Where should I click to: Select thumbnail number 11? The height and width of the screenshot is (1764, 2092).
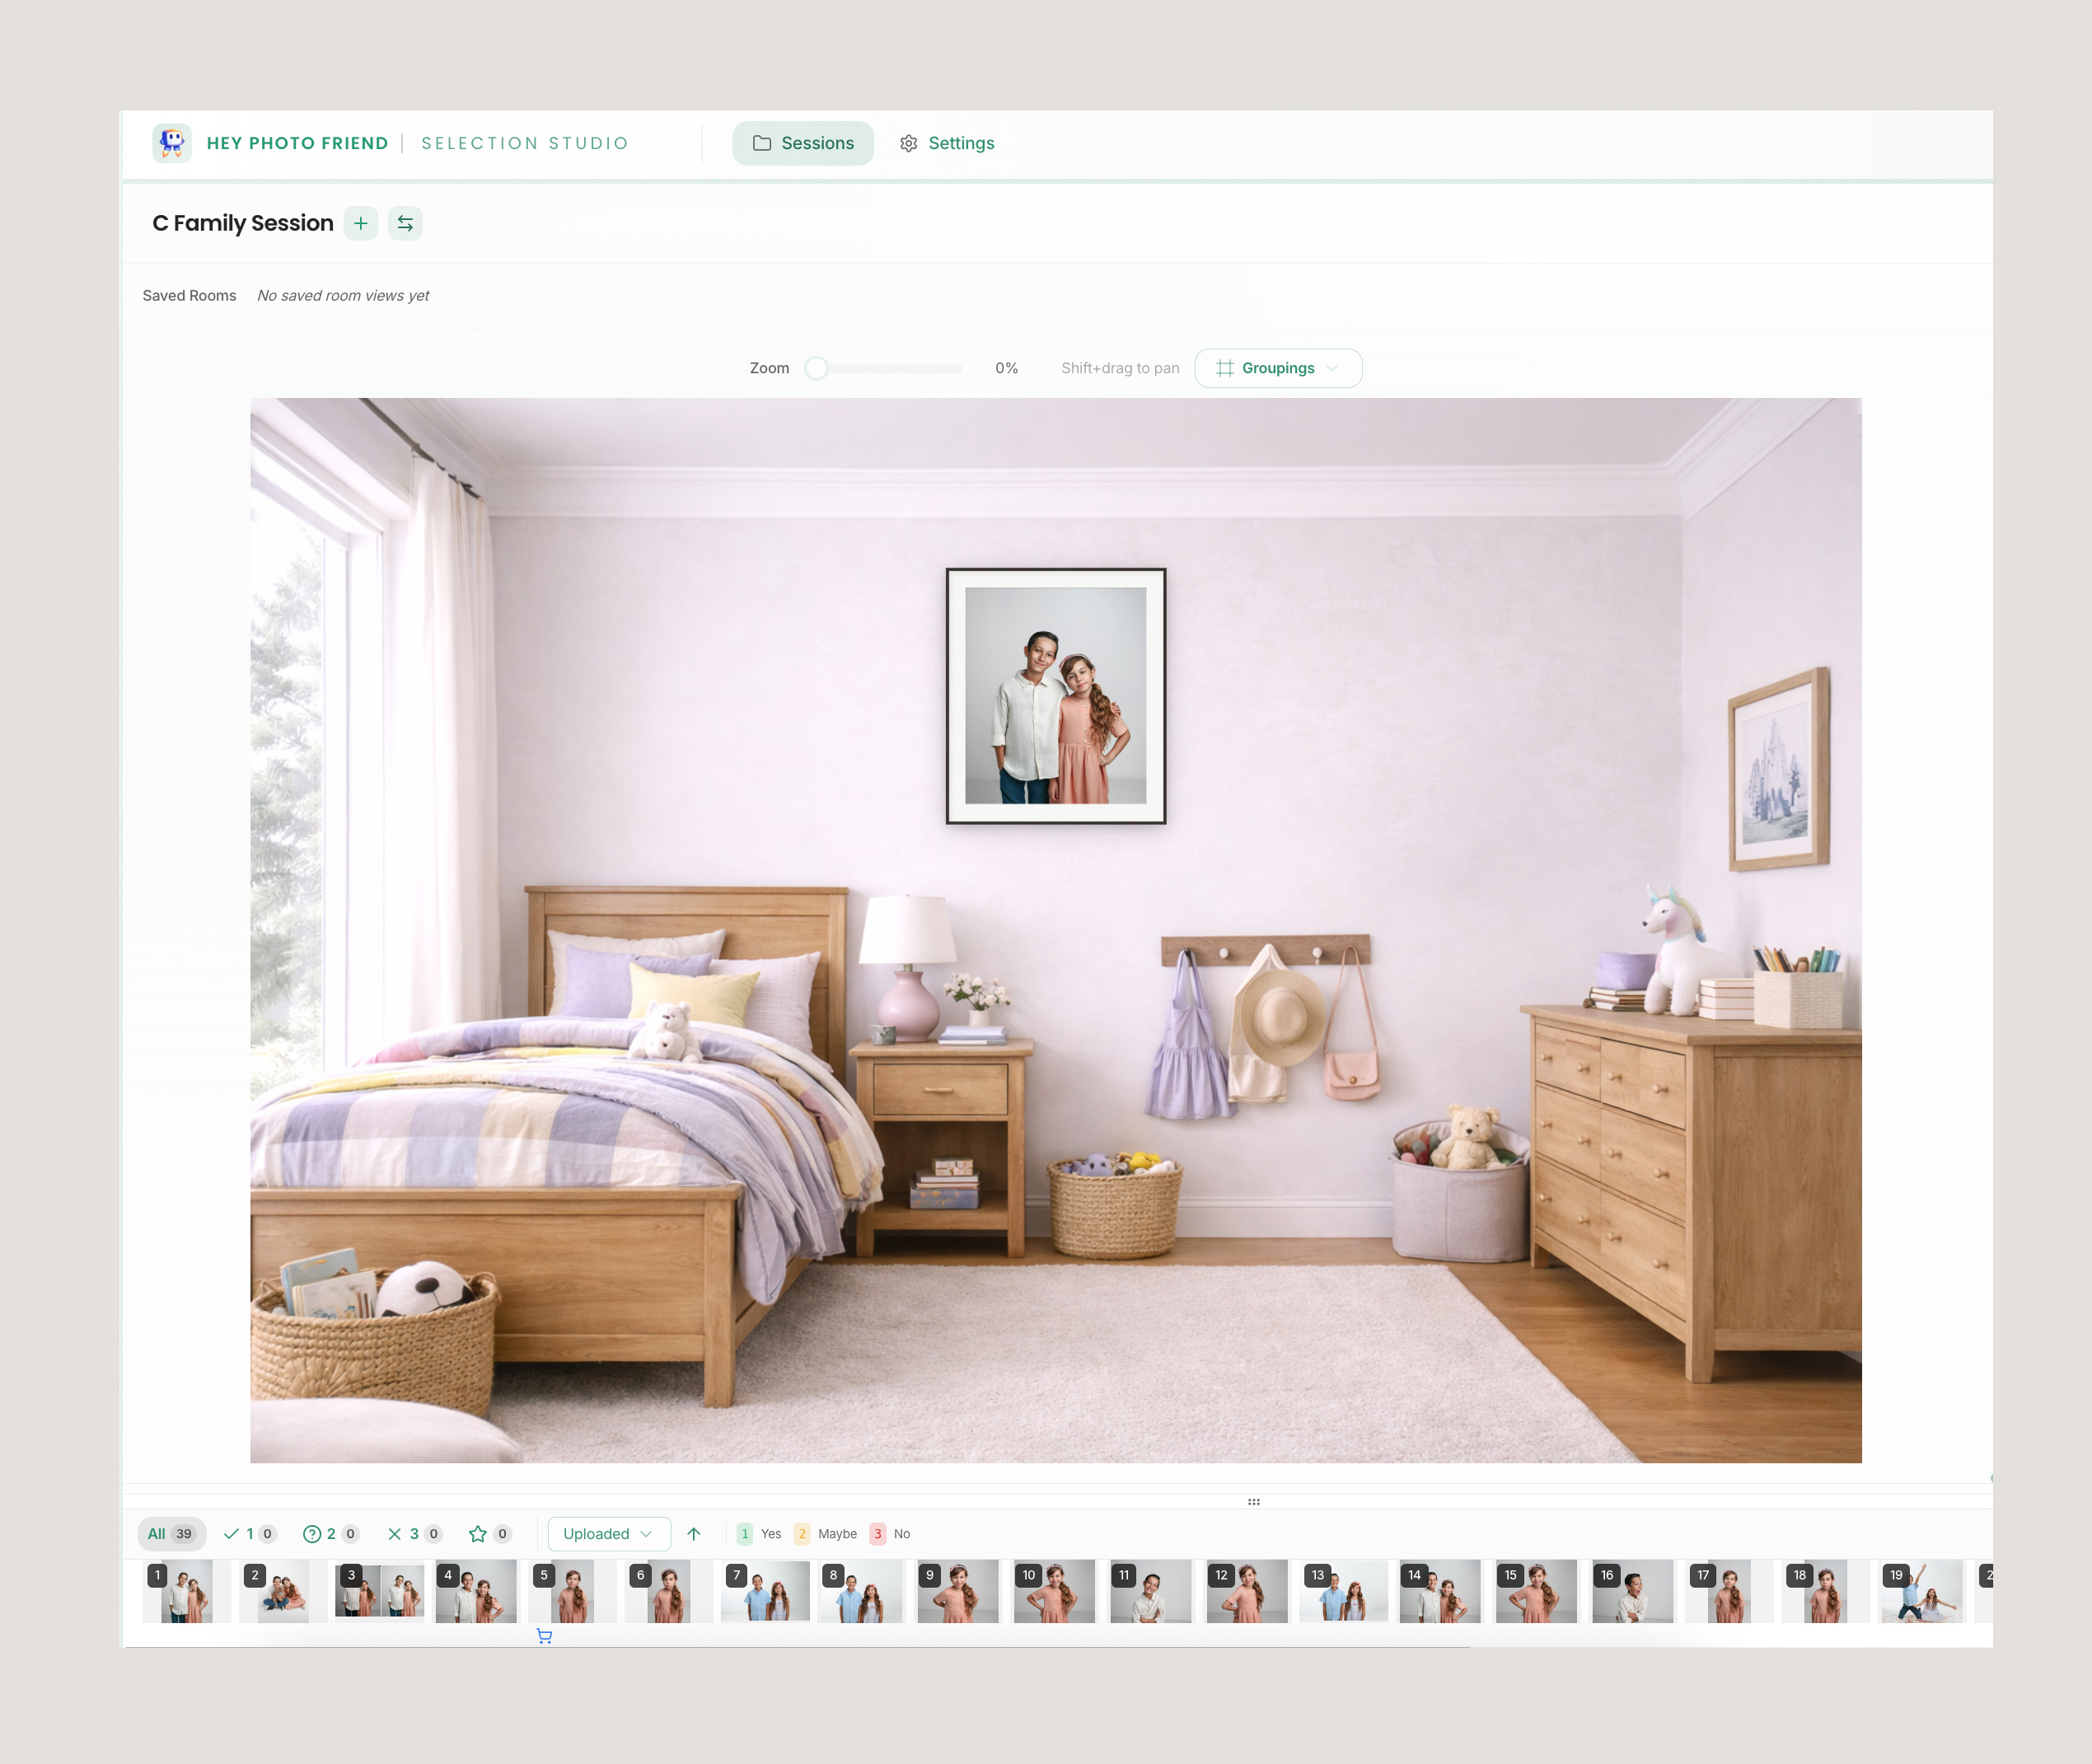pos(1151,1590)
